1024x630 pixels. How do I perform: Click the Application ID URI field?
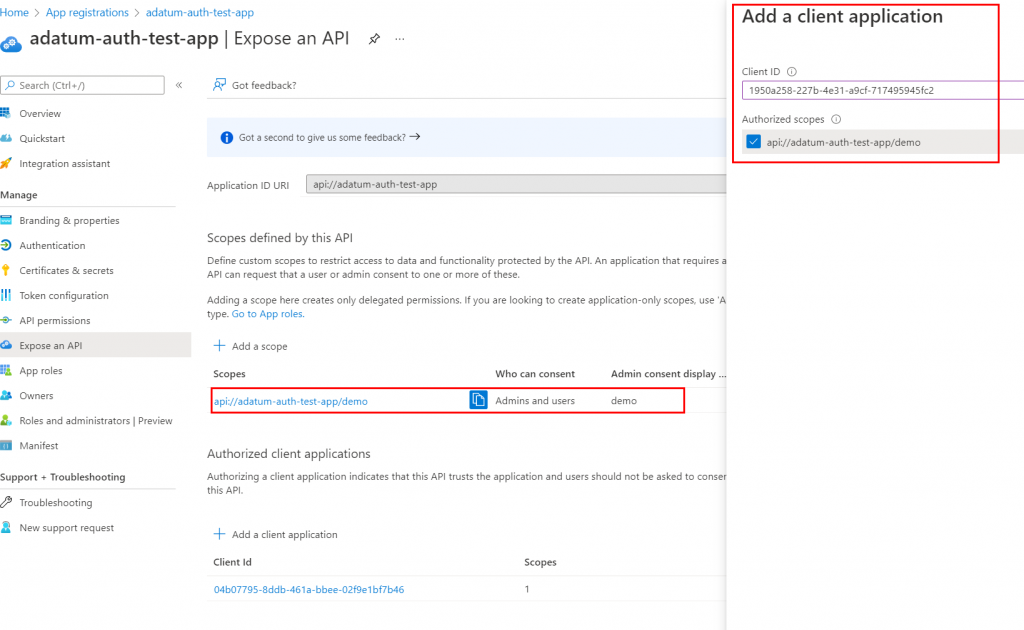[516, 185]
